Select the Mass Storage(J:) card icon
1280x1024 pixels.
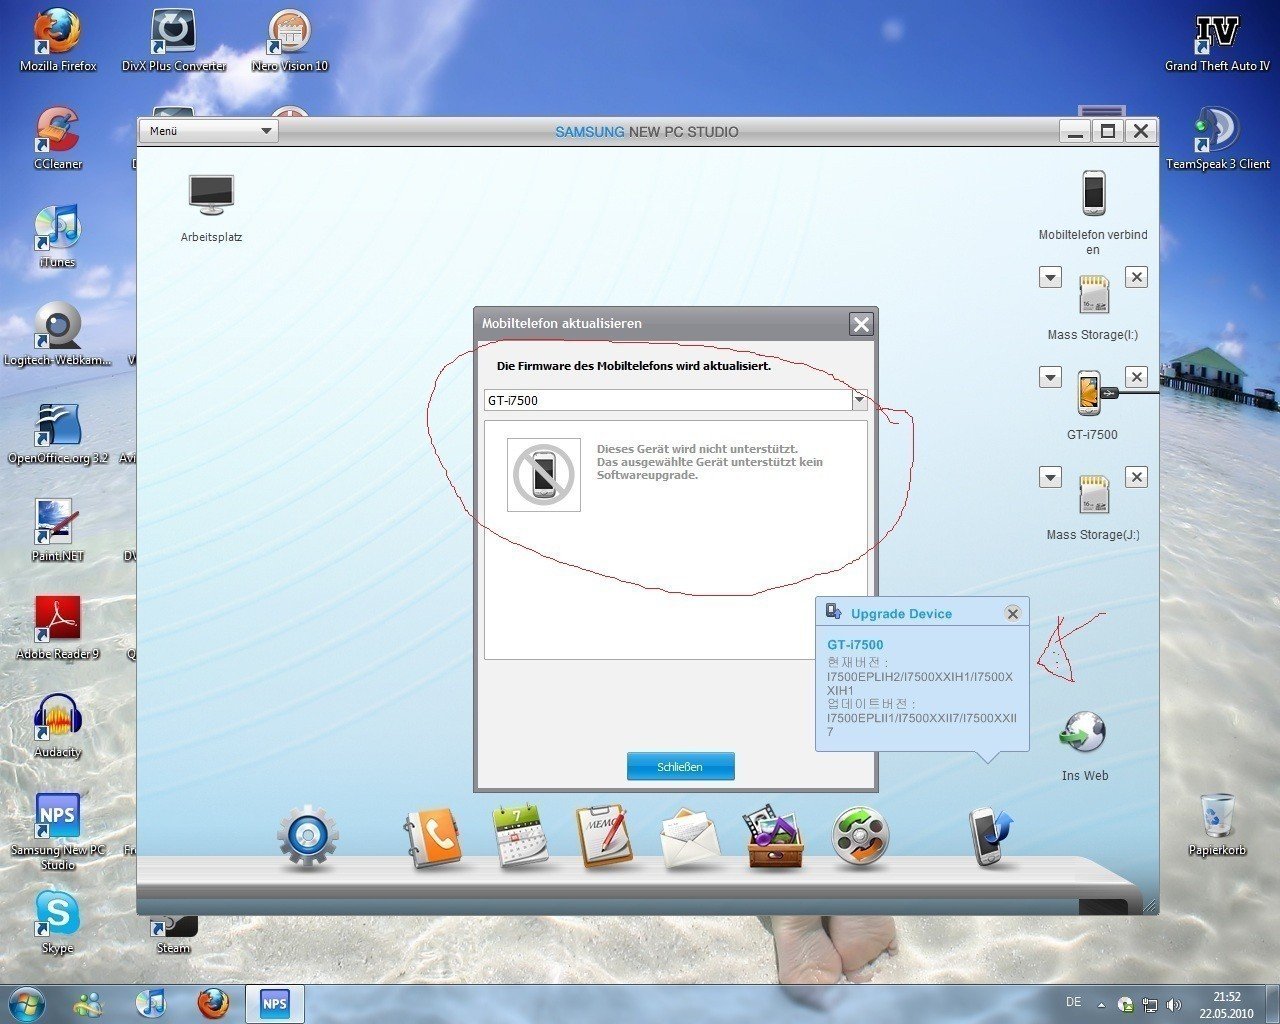(1094, 494)
